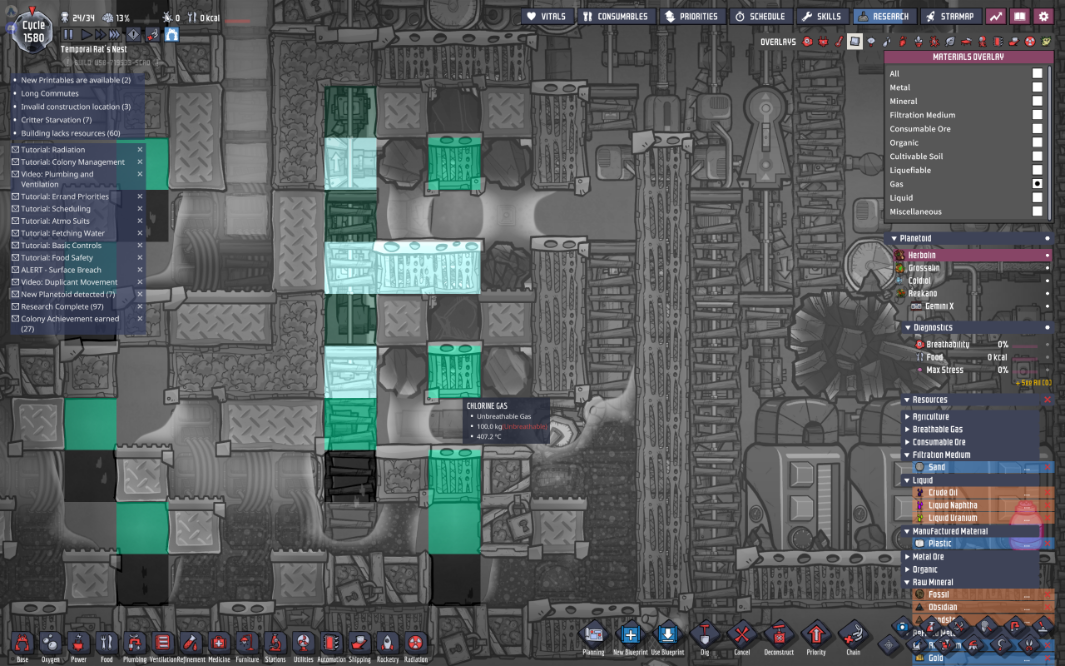
Task: Toggle the Temperature overlay thermometer icon
Action: tap(839, 42)
